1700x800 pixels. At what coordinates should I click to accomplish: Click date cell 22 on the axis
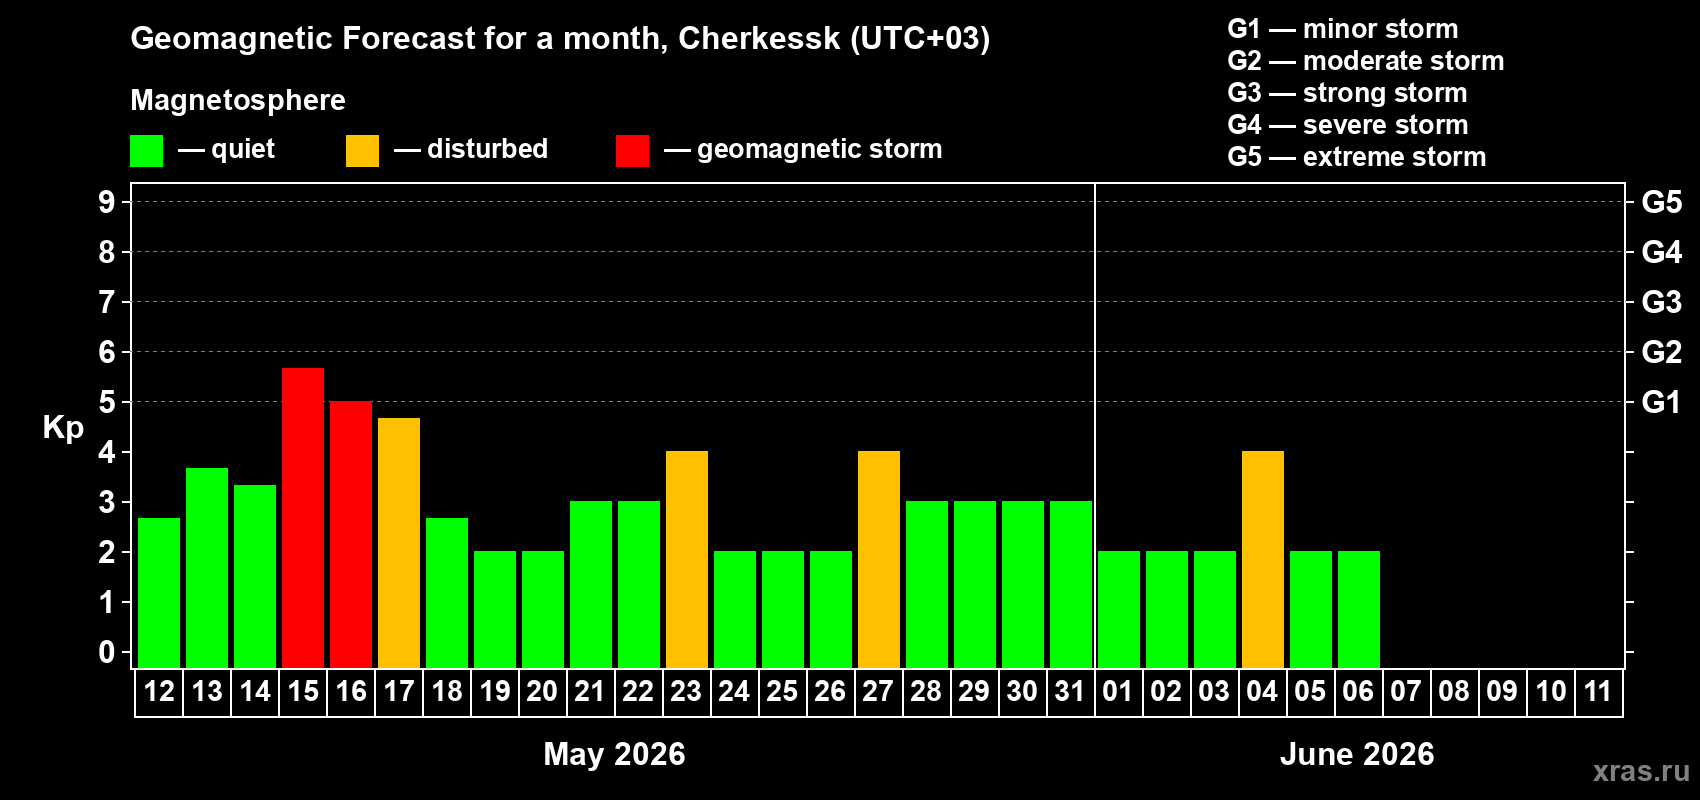[x=639, y=692]
